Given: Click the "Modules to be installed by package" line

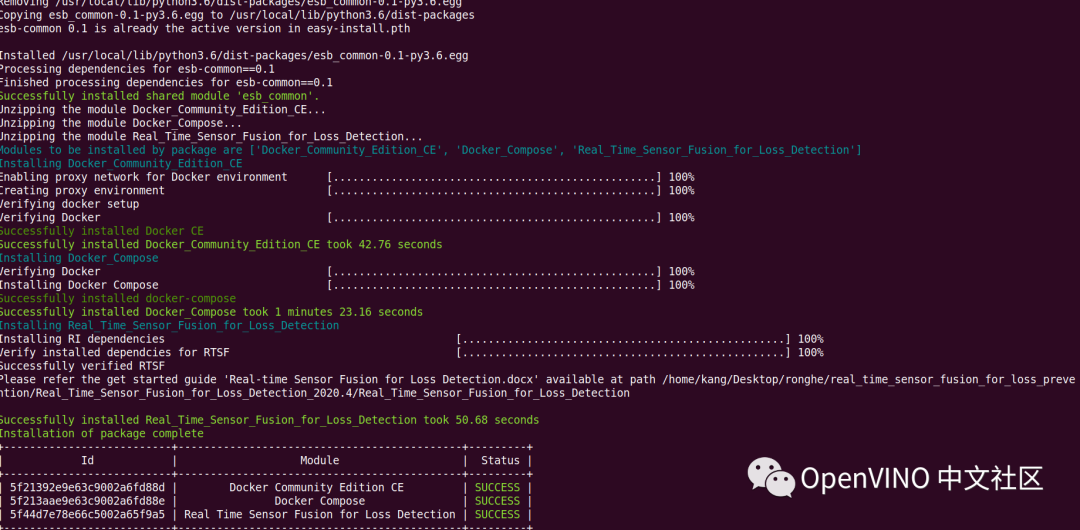Looking at the screenshot, I should (x=430, y=150).
